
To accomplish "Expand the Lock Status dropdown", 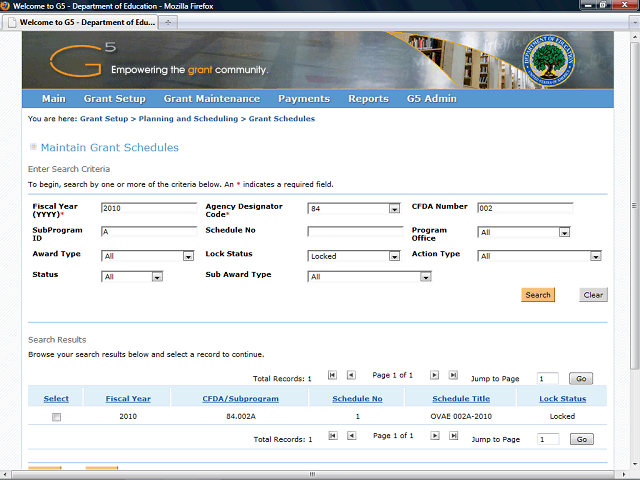I will tap(394, 256).
